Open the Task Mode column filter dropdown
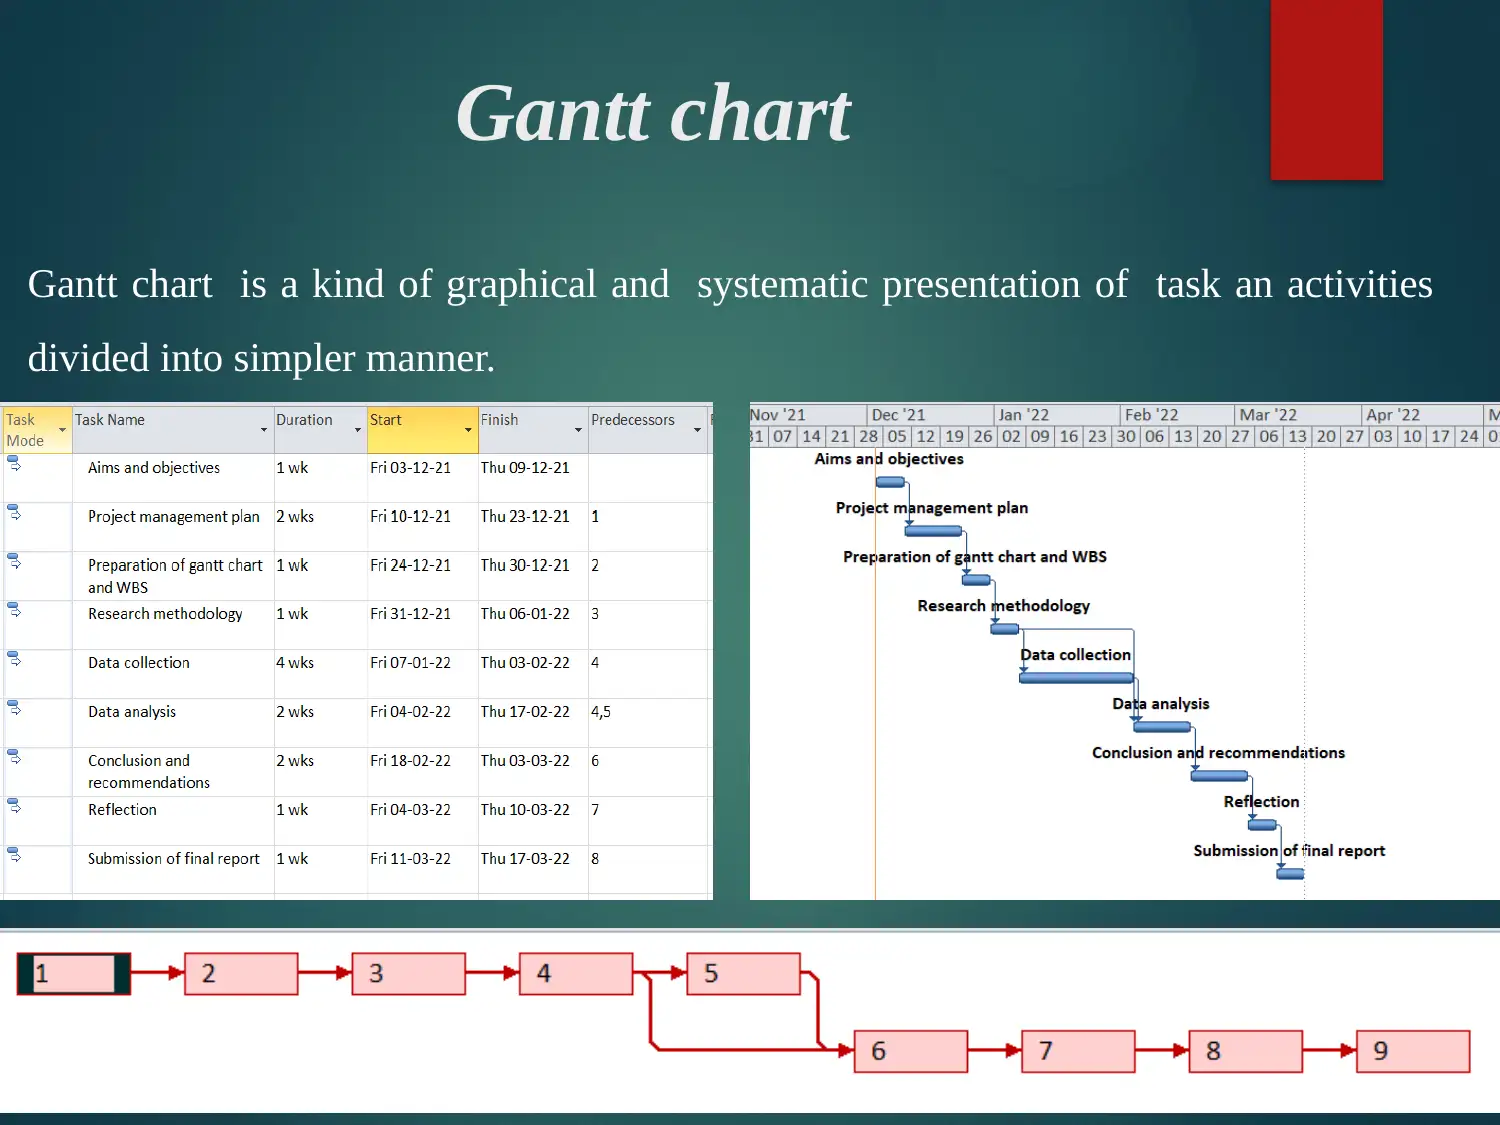Image resolution: width=1500 pixels, height=1125 pixels. pyautogui.click(x=62, y=430)
